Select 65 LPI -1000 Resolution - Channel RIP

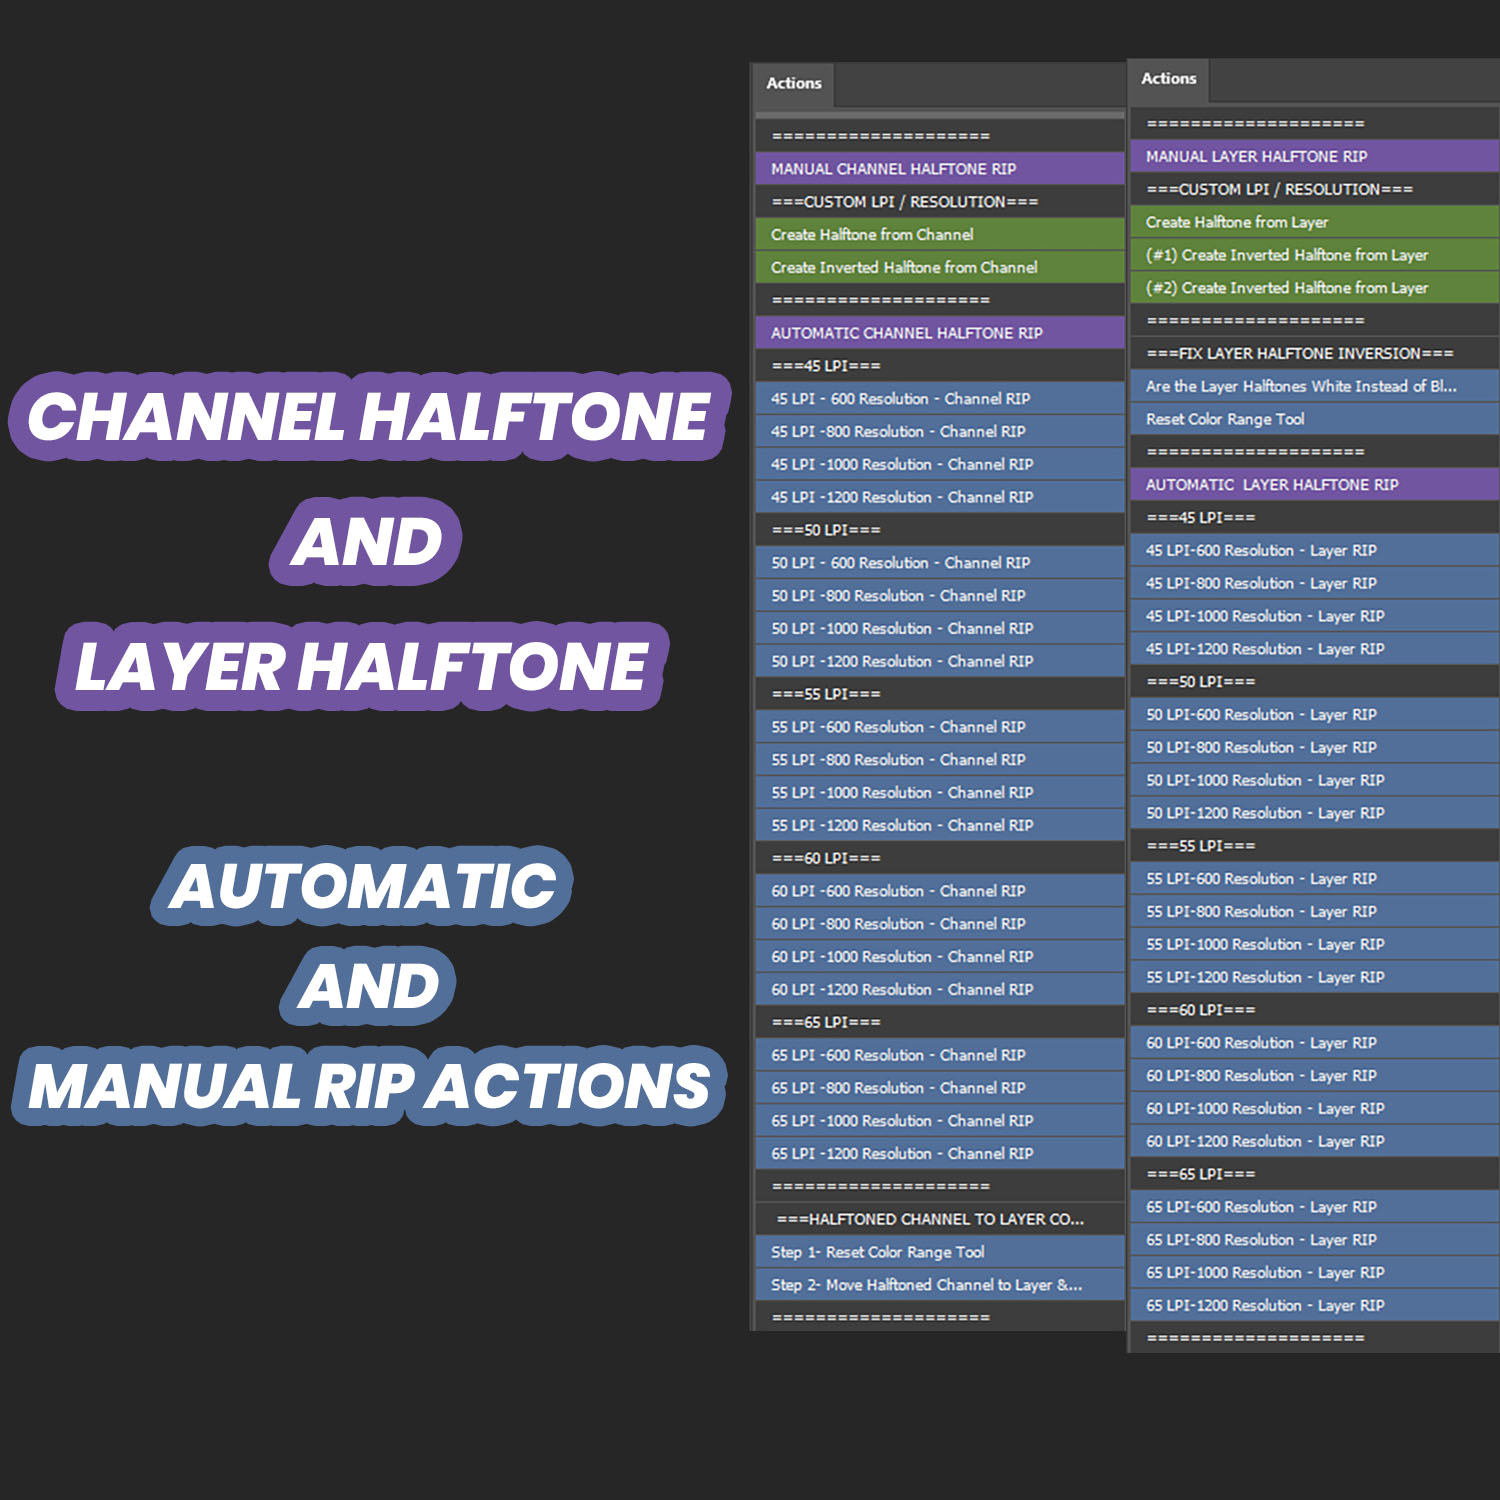[941, 1120]
